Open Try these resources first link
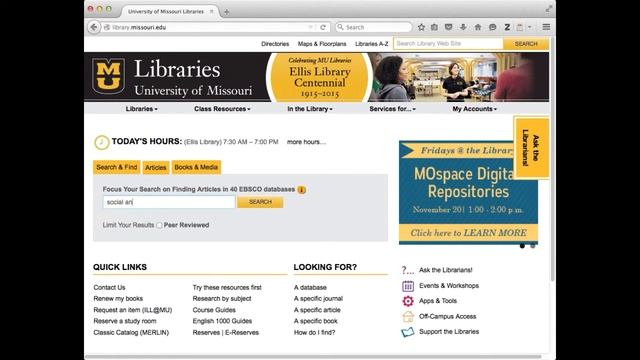This screenshot has width=640, height=360. click(227, 287)
